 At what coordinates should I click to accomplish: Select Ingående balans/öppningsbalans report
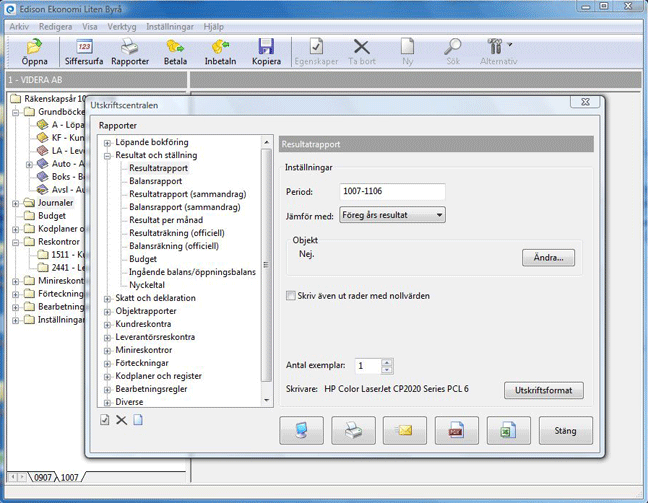click(x=192, y=272)
